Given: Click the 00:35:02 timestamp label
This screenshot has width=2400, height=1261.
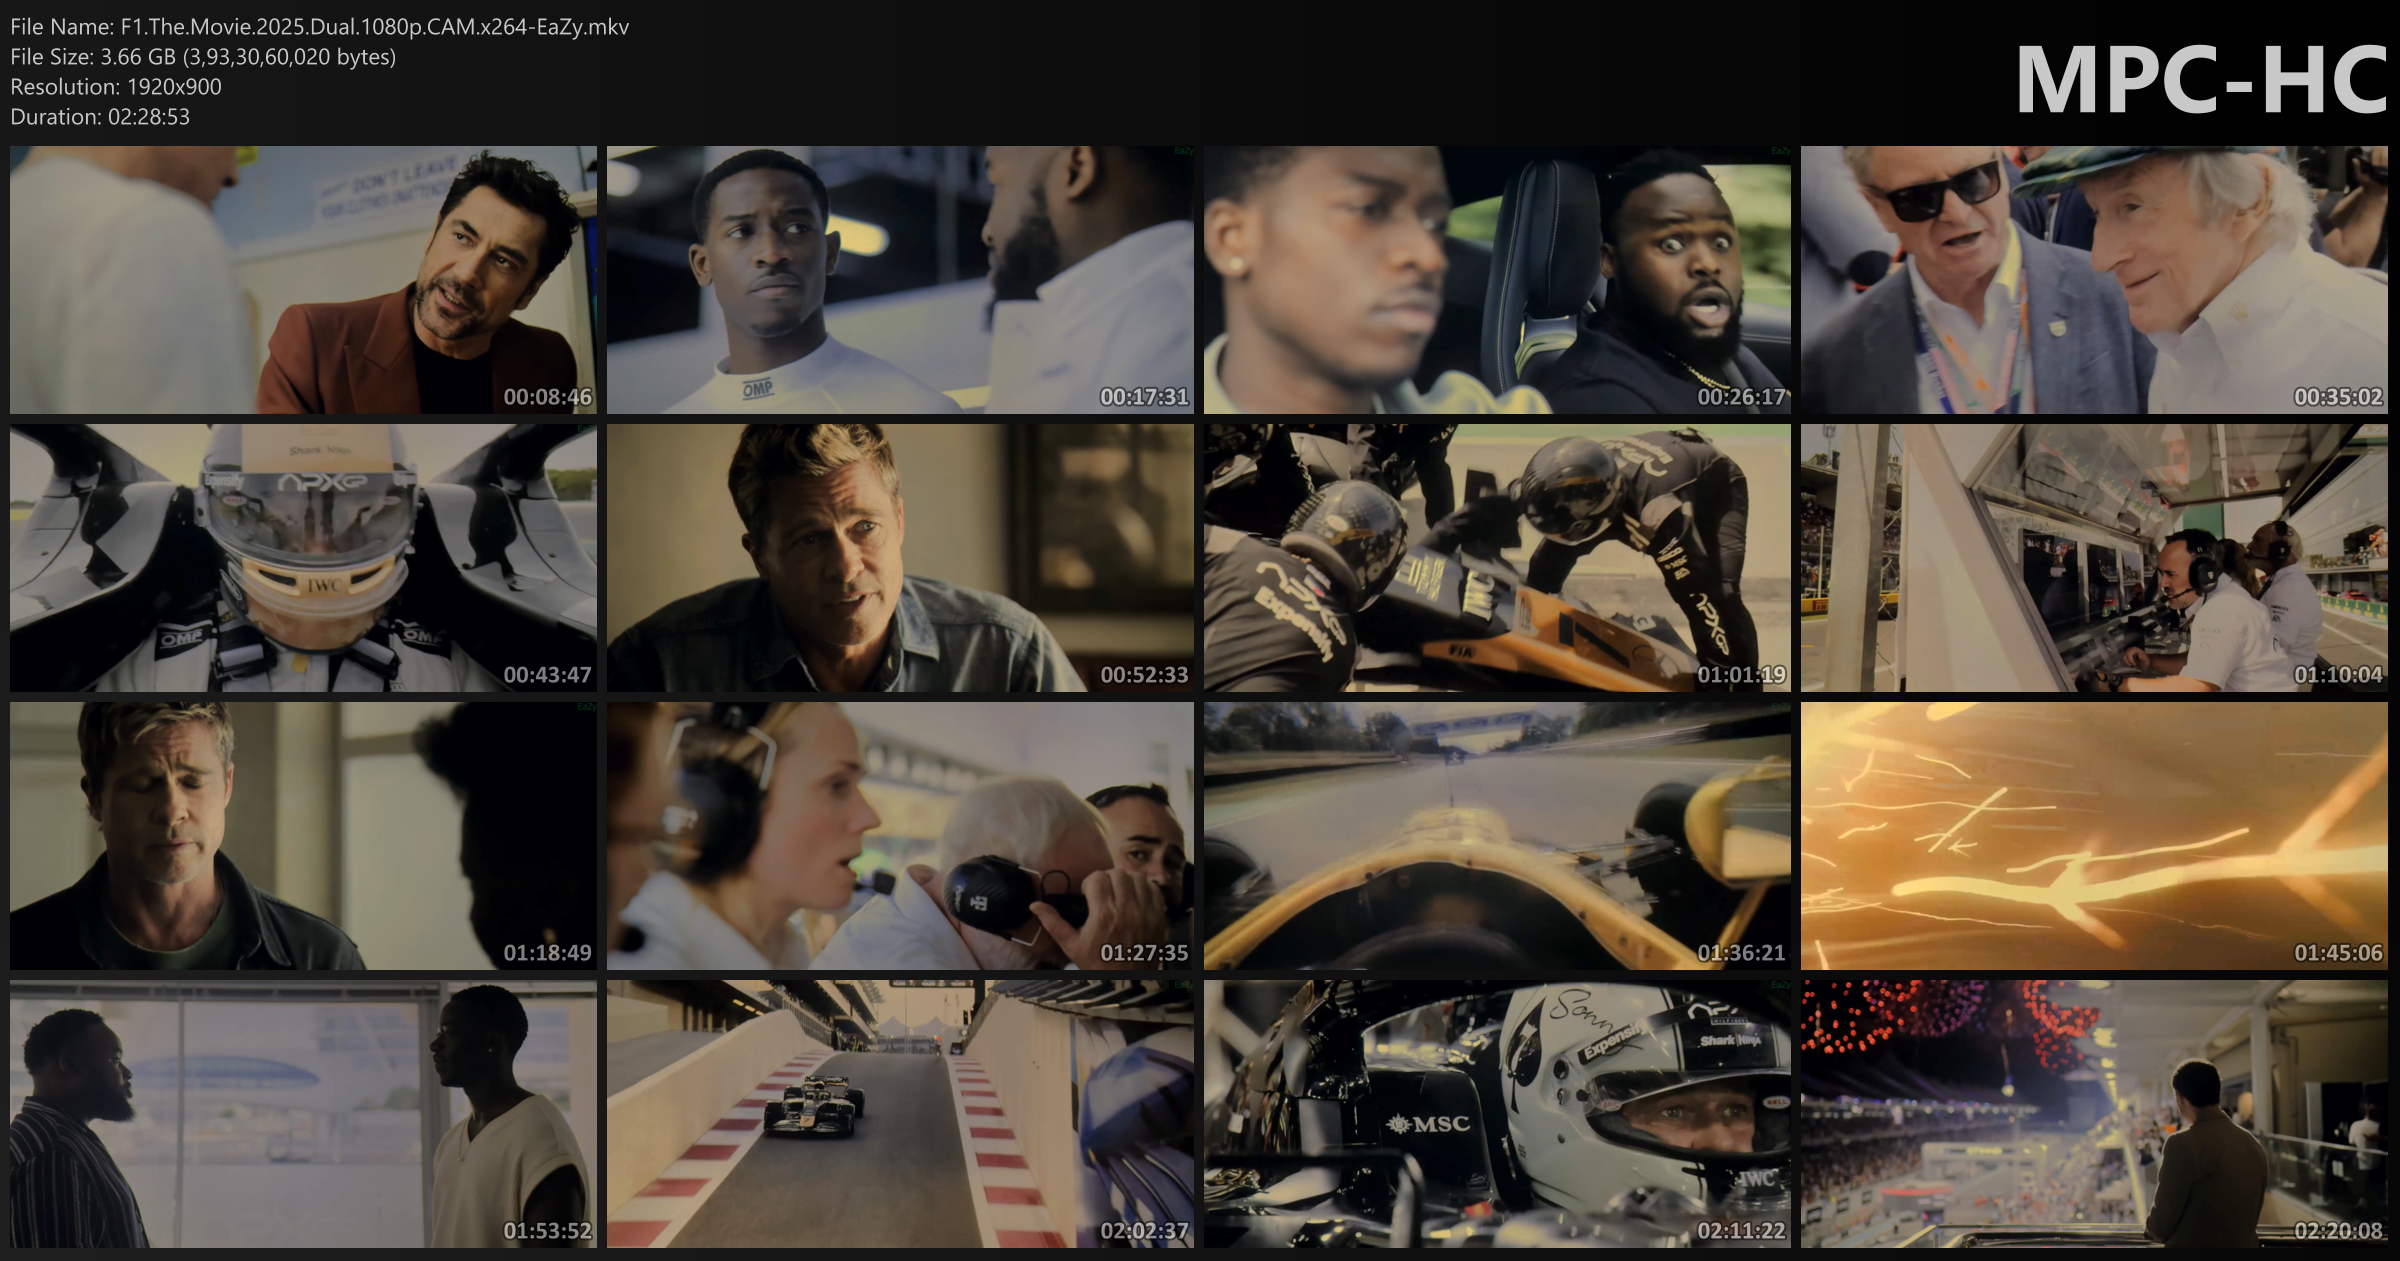Looking at the screenshot, I should 2339,397.
